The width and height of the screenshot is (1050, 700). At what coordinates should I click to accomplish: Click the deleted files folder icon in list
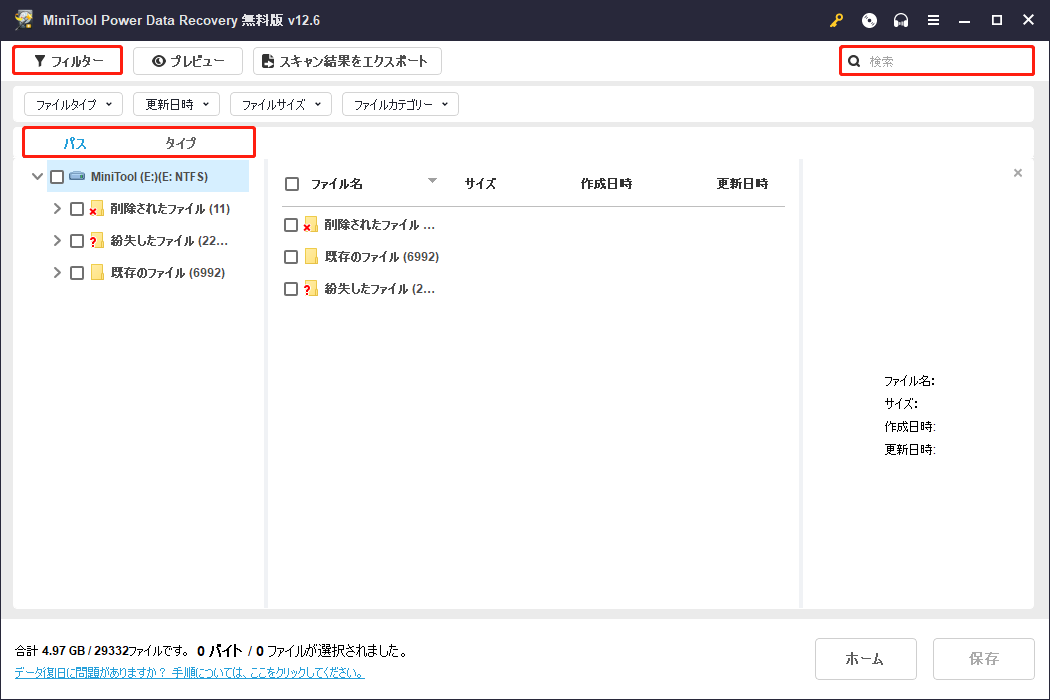point(310,224)
